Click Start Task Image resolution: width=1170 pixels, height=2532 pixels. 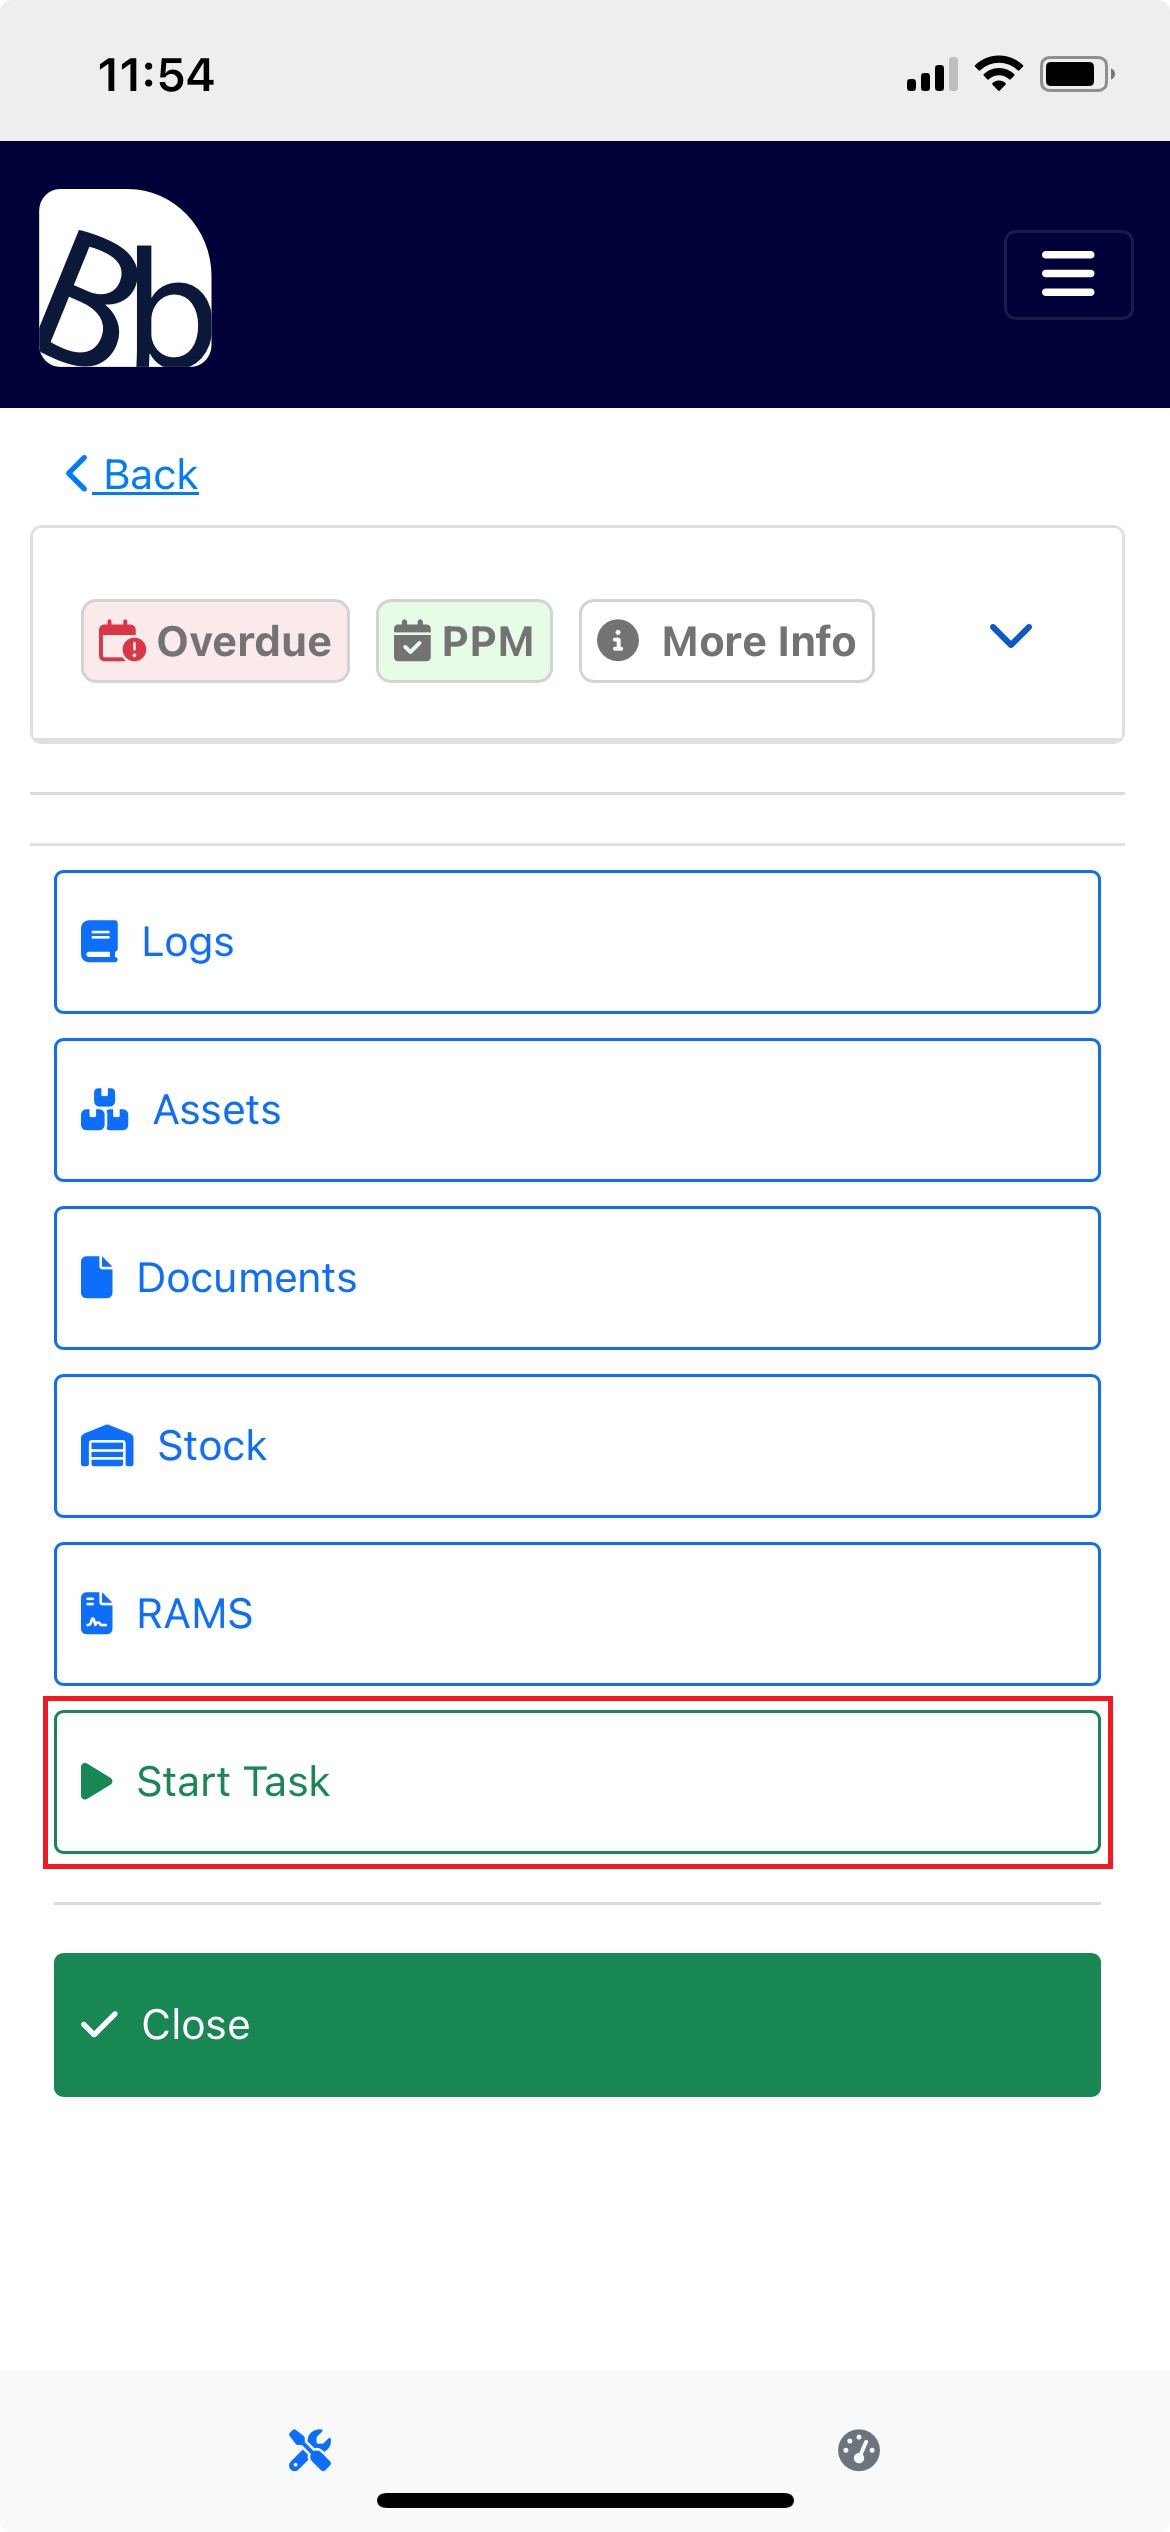(x=577, y=1782)
